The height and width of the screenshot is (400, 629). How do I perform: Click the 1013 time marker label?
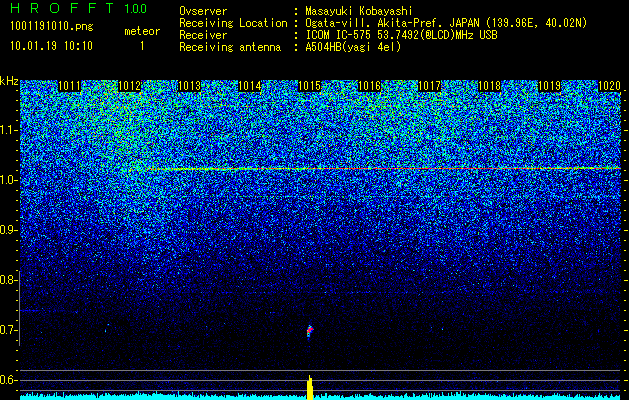click(x=189, y=86)
